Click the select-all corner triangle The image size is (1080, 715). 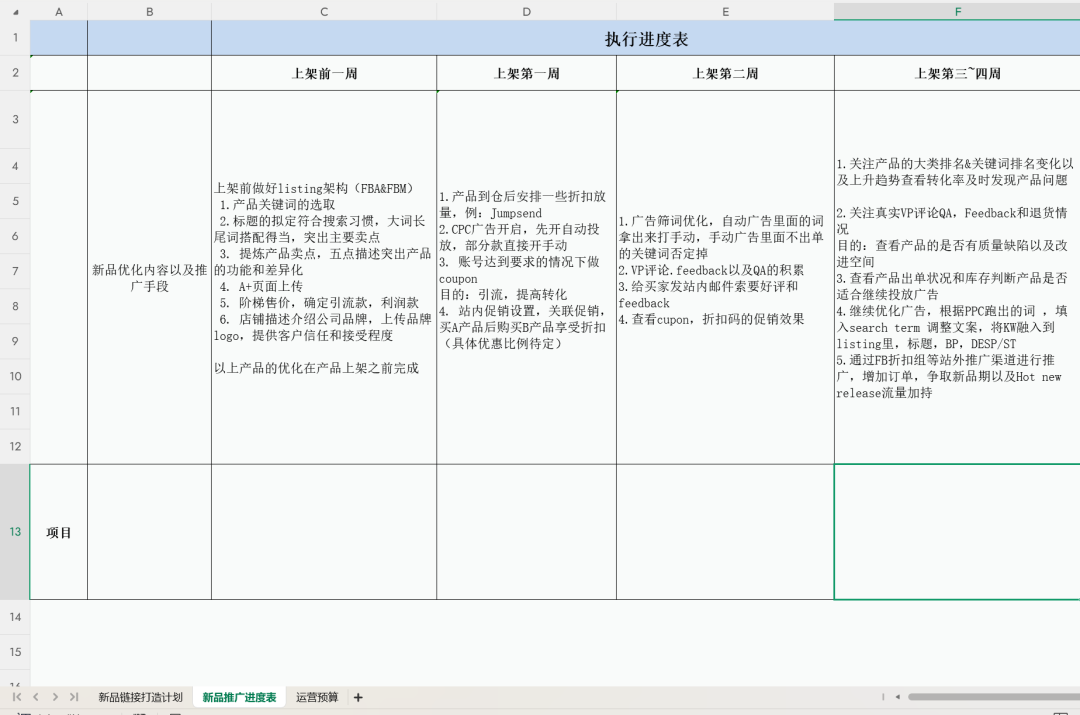click(15, 12)
